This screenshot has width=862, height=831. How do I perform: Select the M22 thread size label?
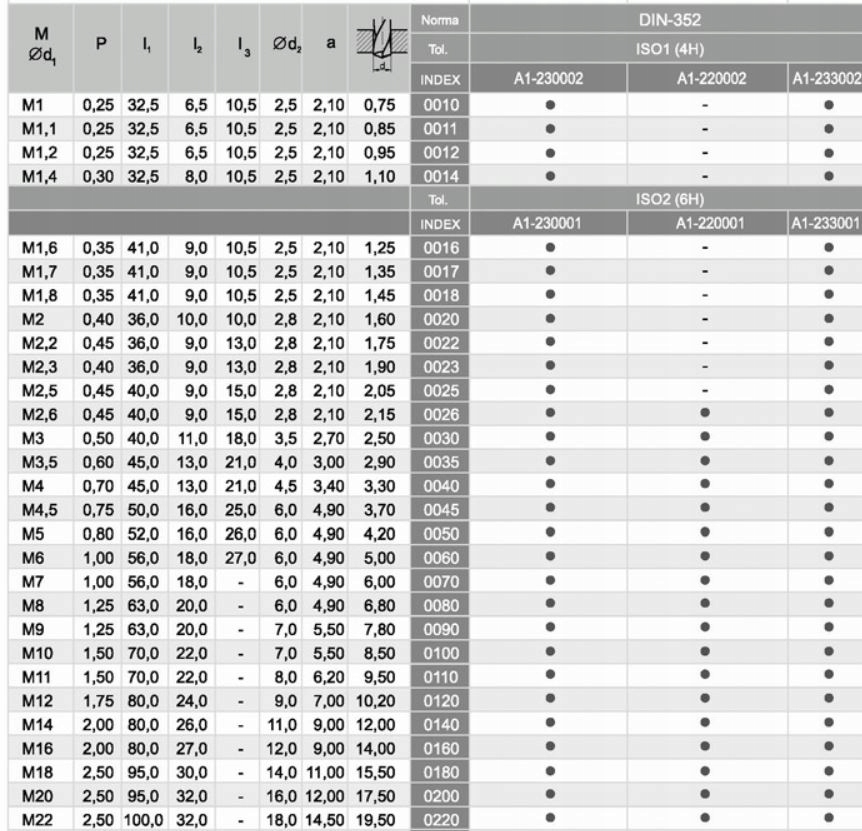pos(37,820)
